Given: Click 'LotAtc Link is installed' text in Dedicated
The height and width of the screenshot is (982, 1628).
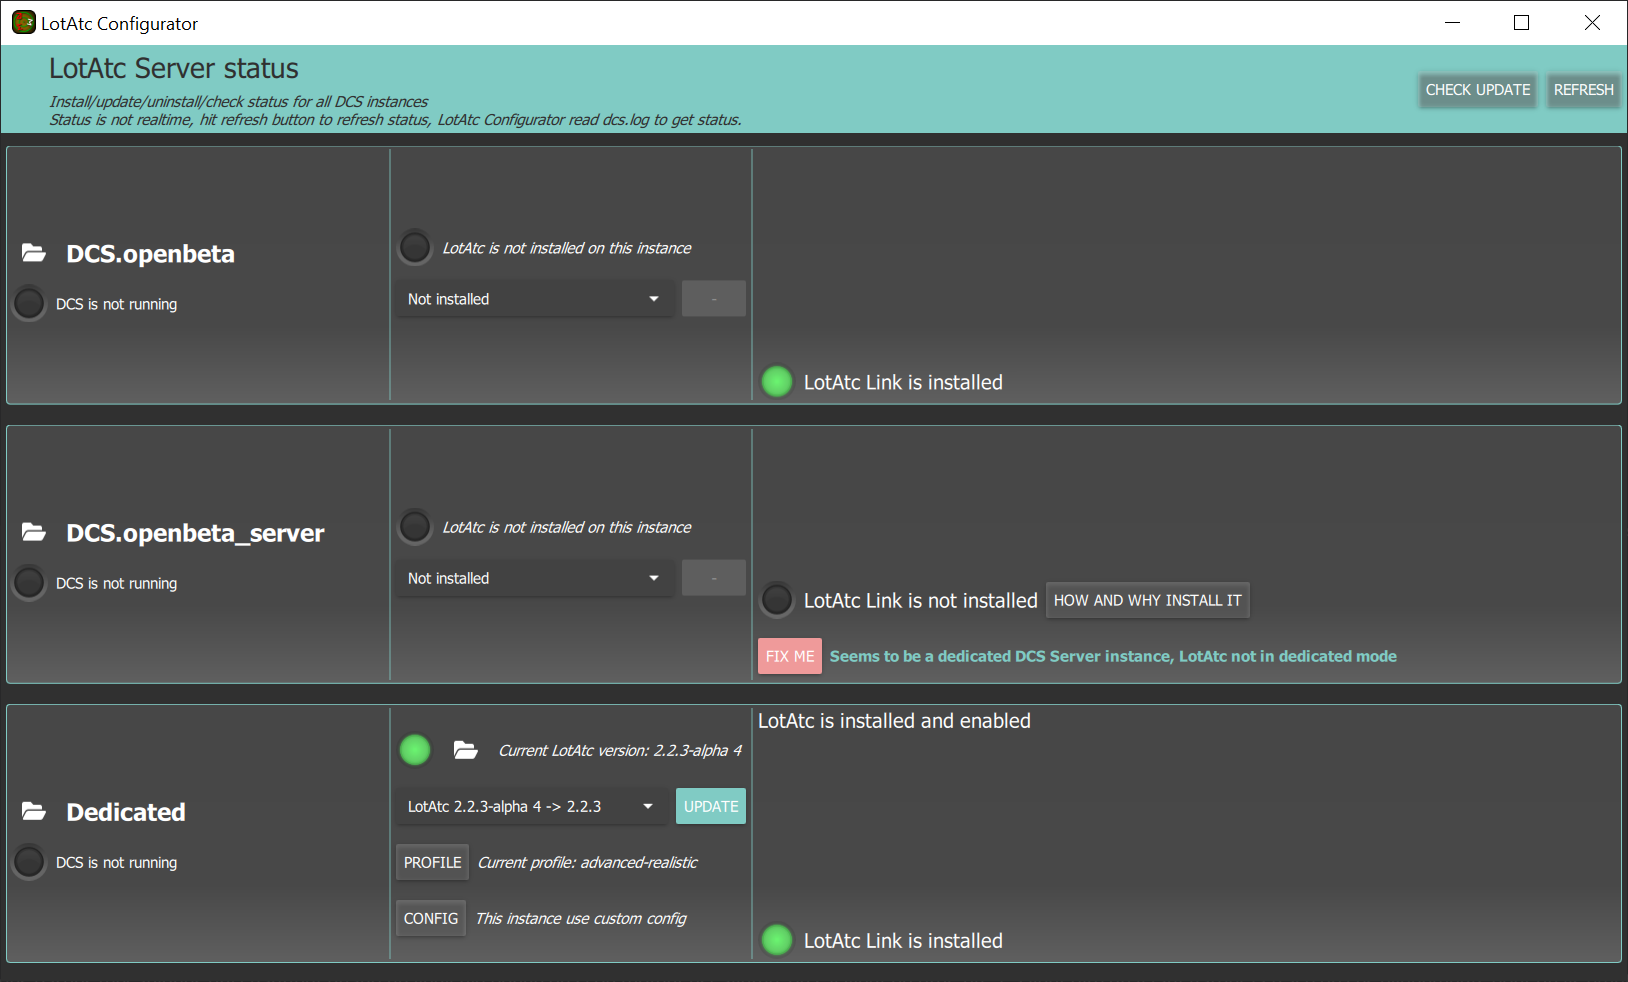Looking at the screenshot, I should [903, 941].
